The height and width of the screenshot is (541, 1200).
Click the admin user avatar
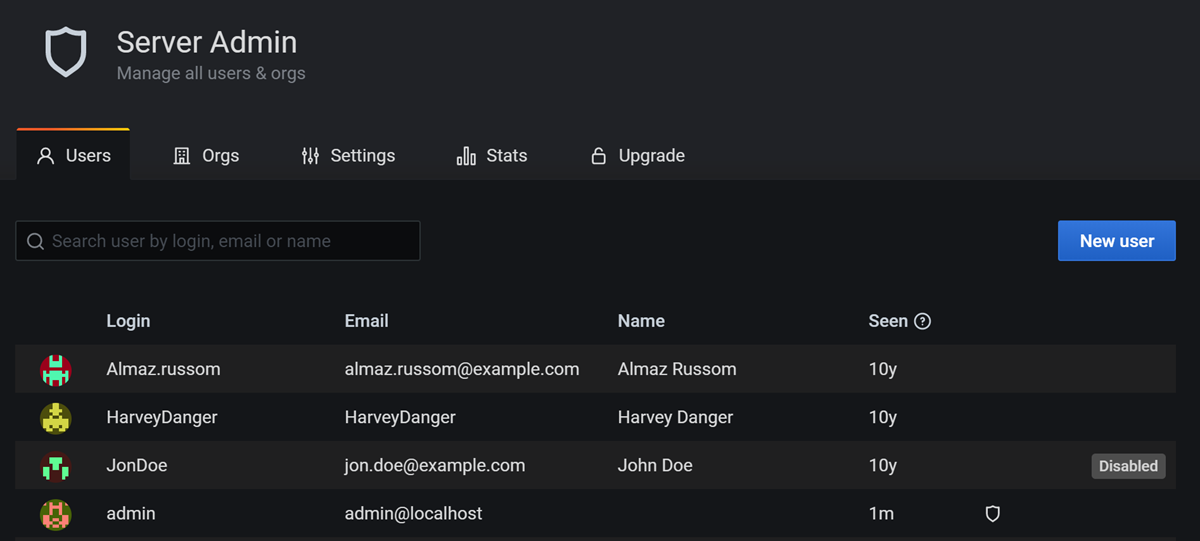56,514
